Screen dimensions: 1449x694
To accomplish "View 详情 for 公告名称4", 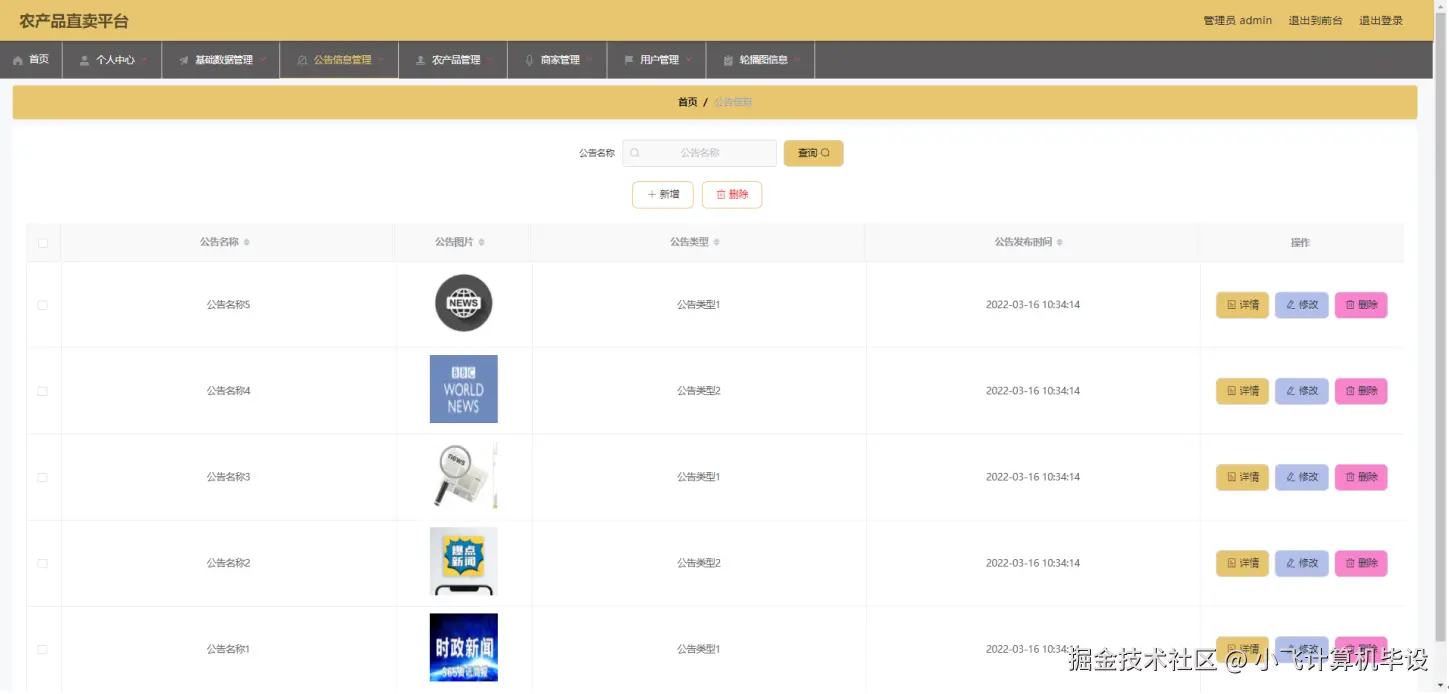I will [x=1242, y=391].
